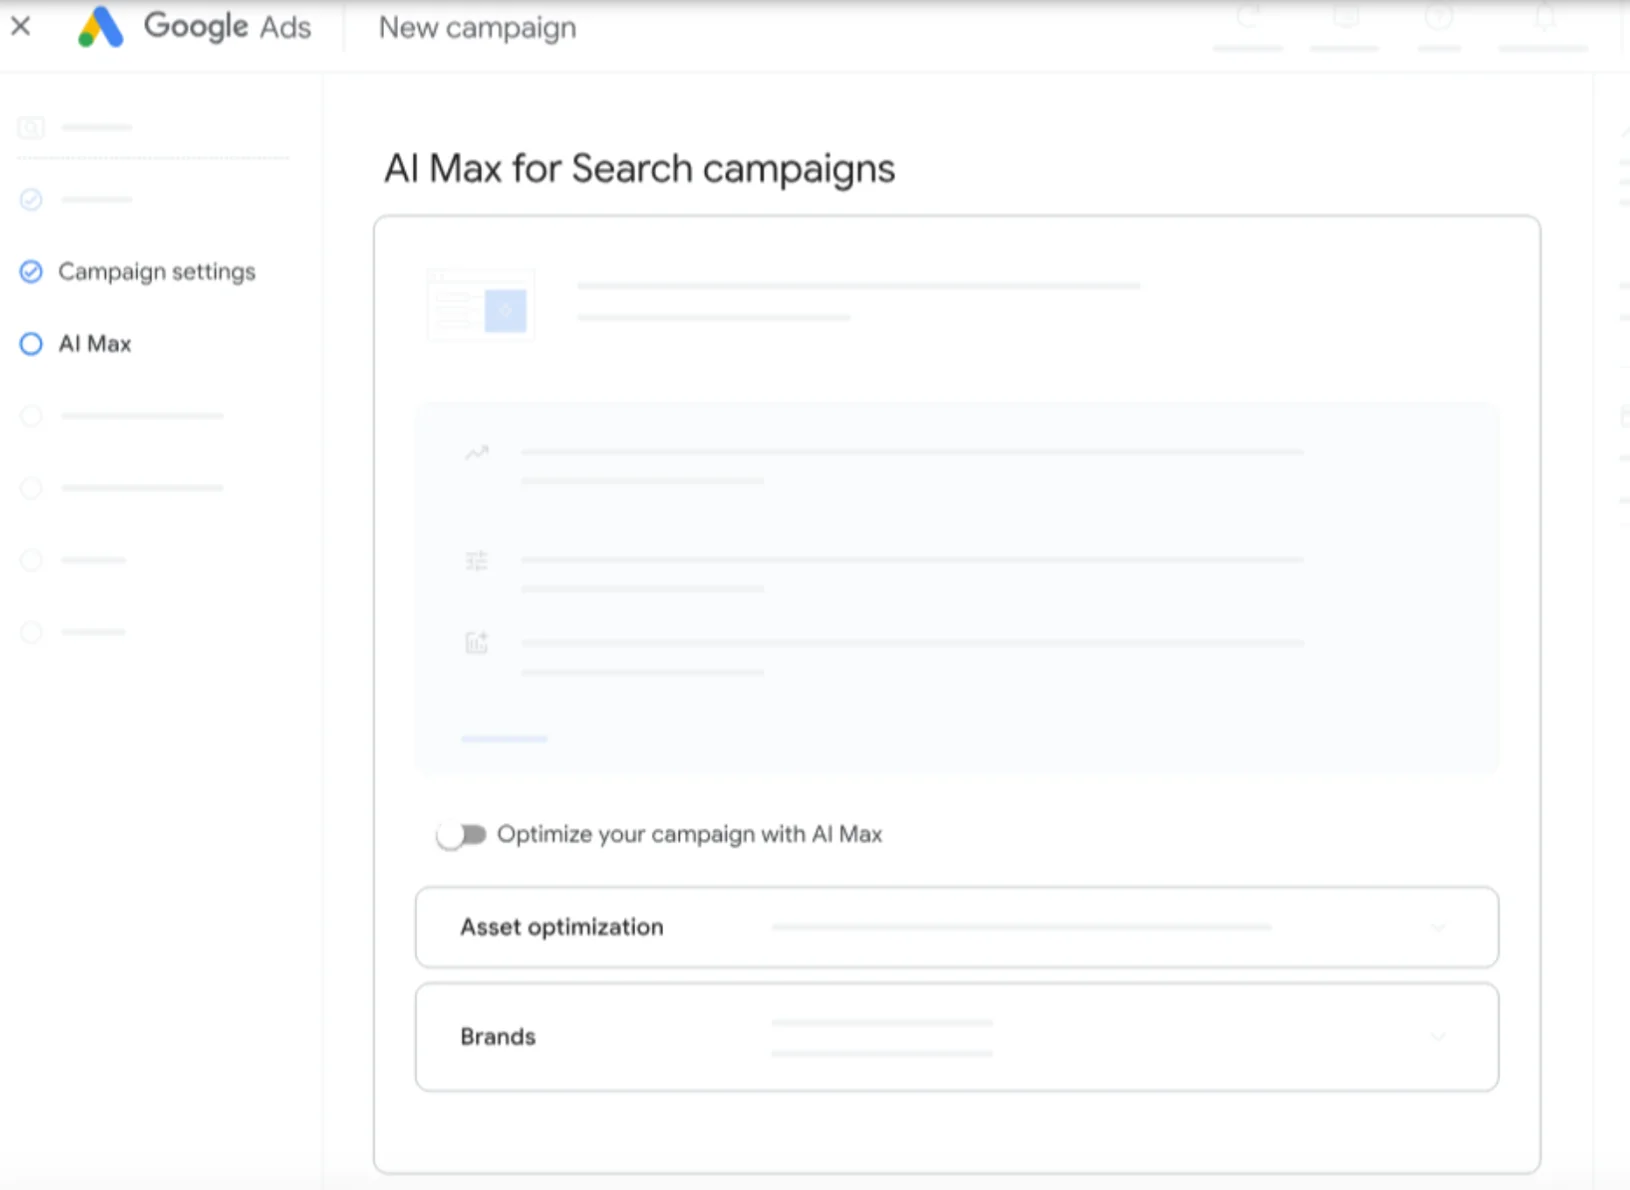1630x1190 pixels.
Task: Open the first unfilled step circle below AI Max
Action: tap(31, 415)
